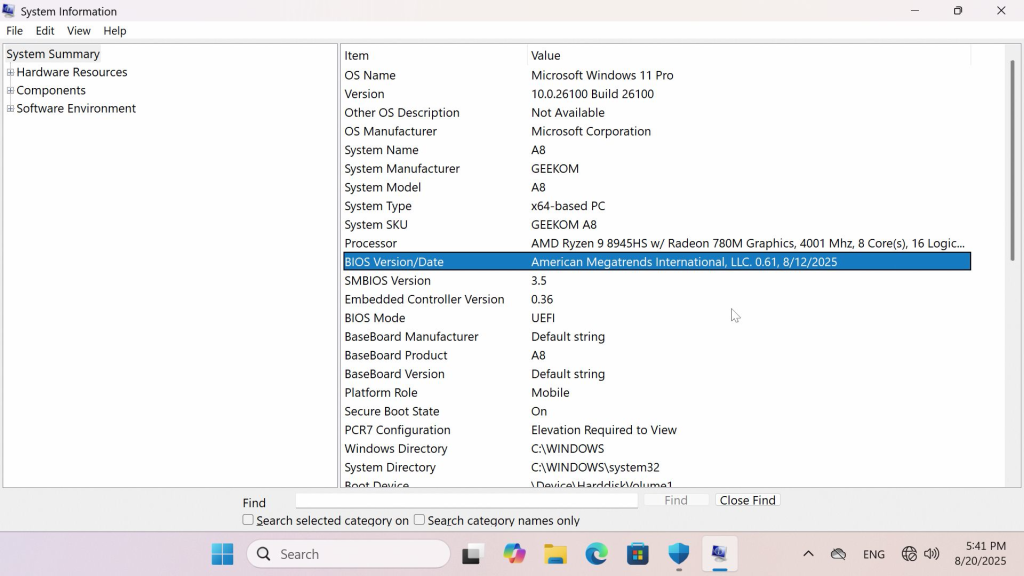Click the Find button
Viewport: 1024px width, 576px height.
click(x=676, y=500)
